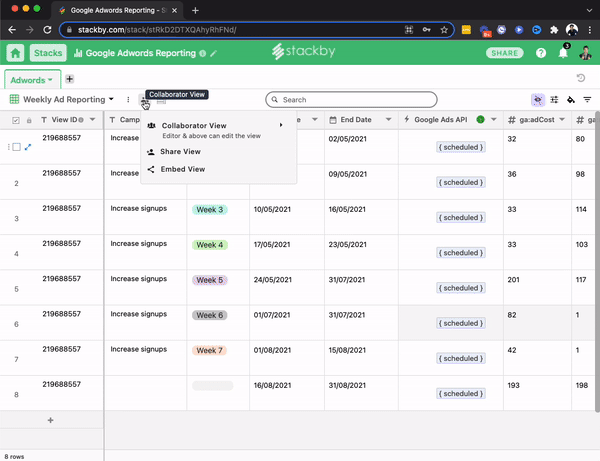Select the Week 4 tag

click(x=210, y=245)
